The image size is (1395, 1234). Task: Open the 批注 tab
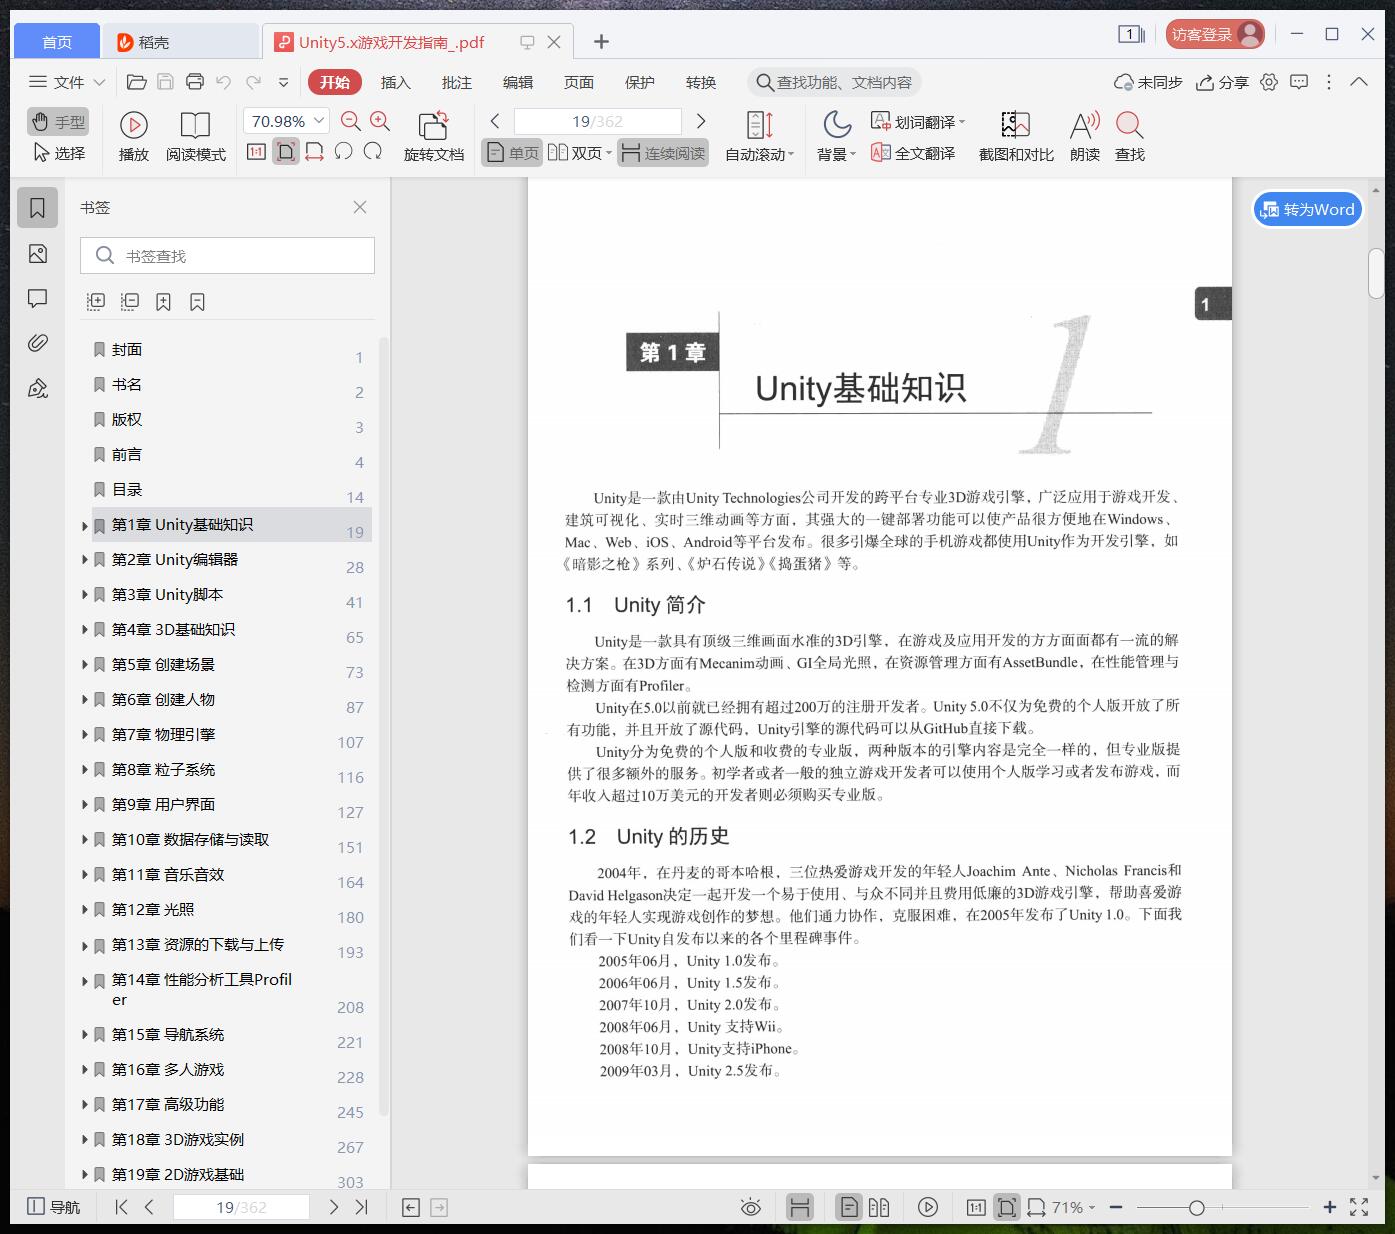[x=457, y=82]
